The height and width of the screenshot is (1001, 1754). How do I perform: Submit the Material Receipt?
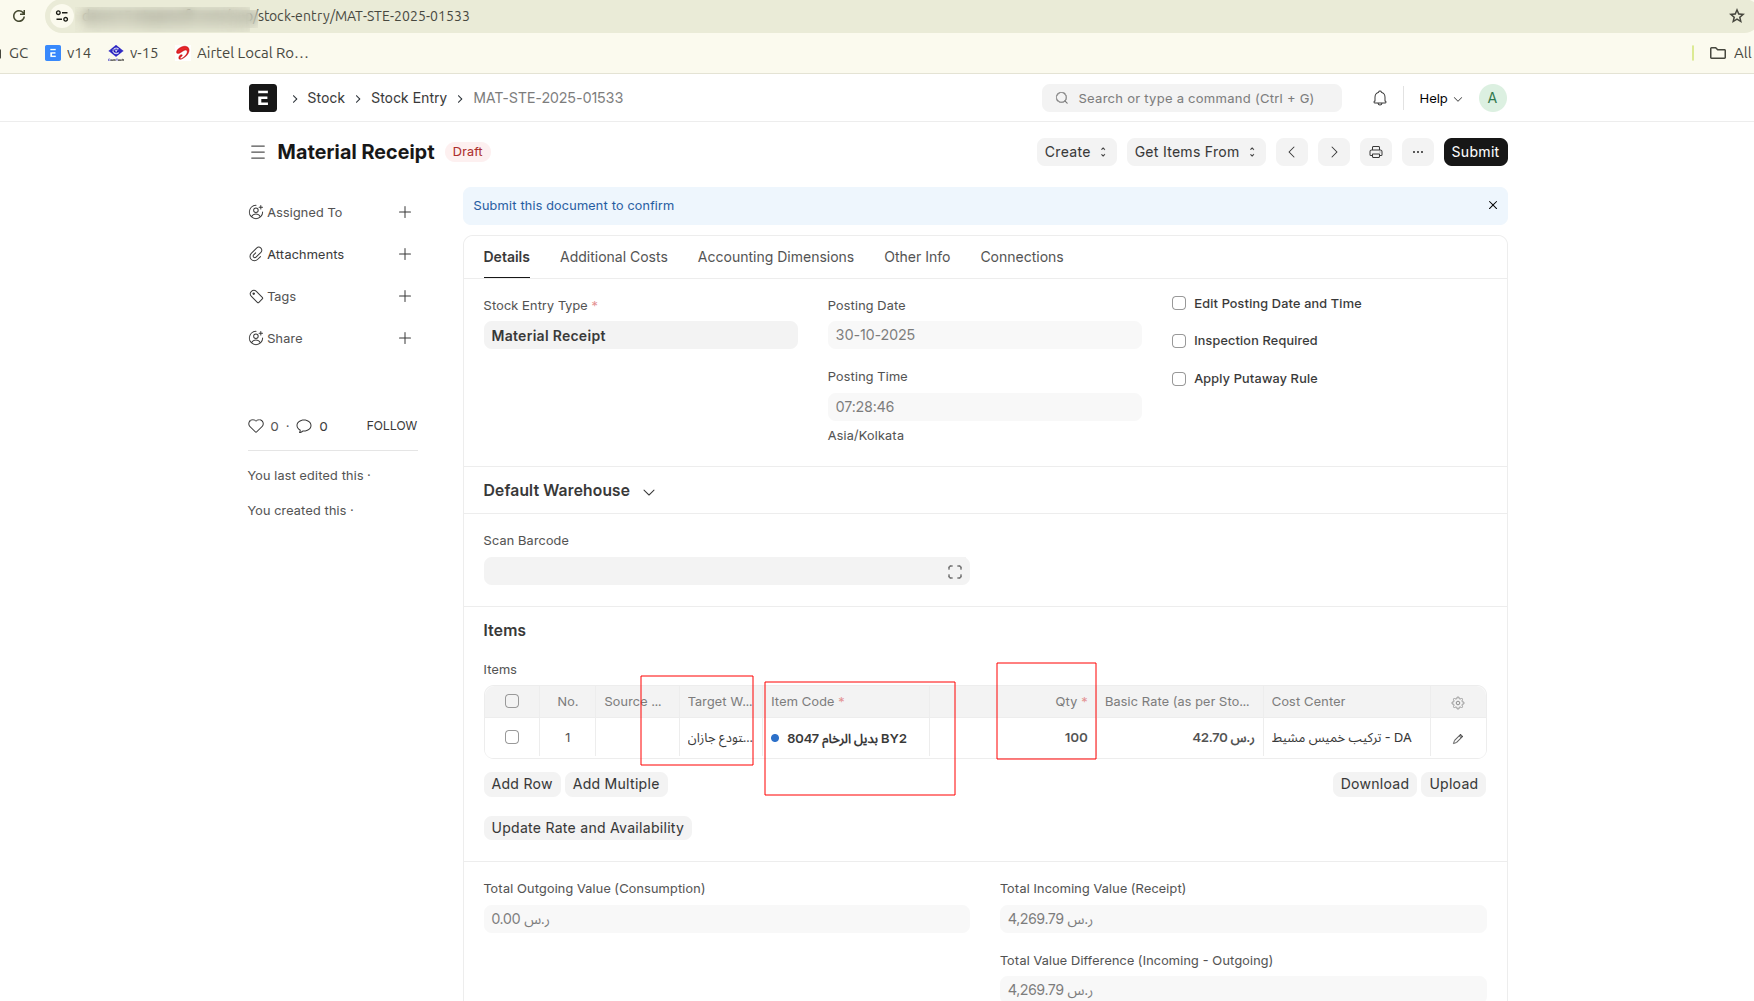tap(1475, 151)
